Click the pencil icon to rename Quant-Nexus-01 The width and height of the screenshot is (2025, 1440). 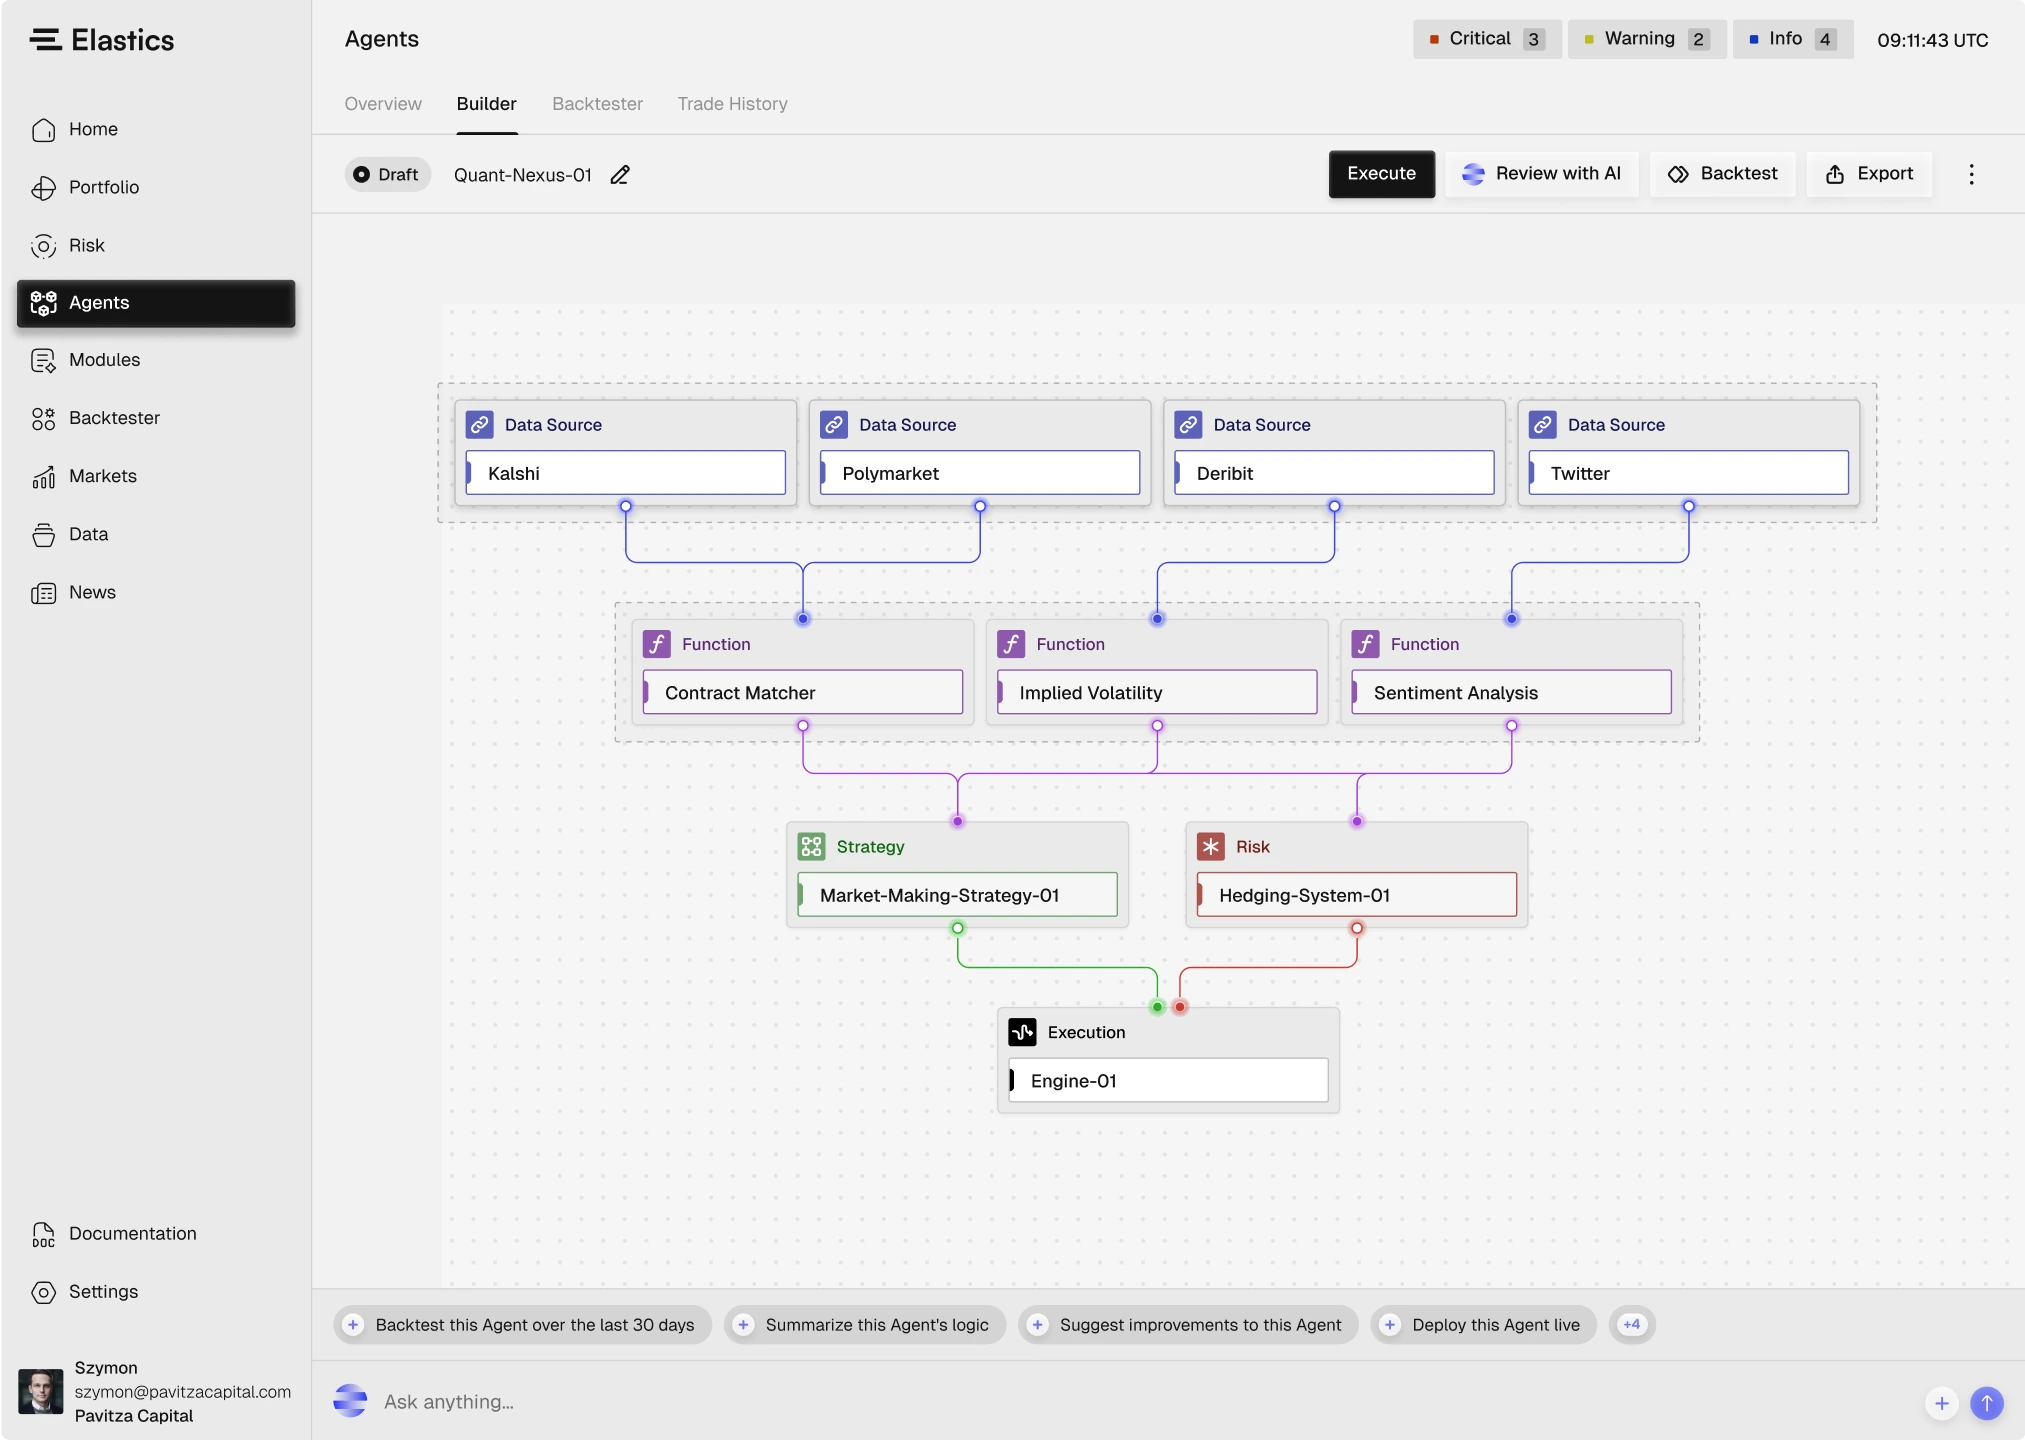[620, 175]
